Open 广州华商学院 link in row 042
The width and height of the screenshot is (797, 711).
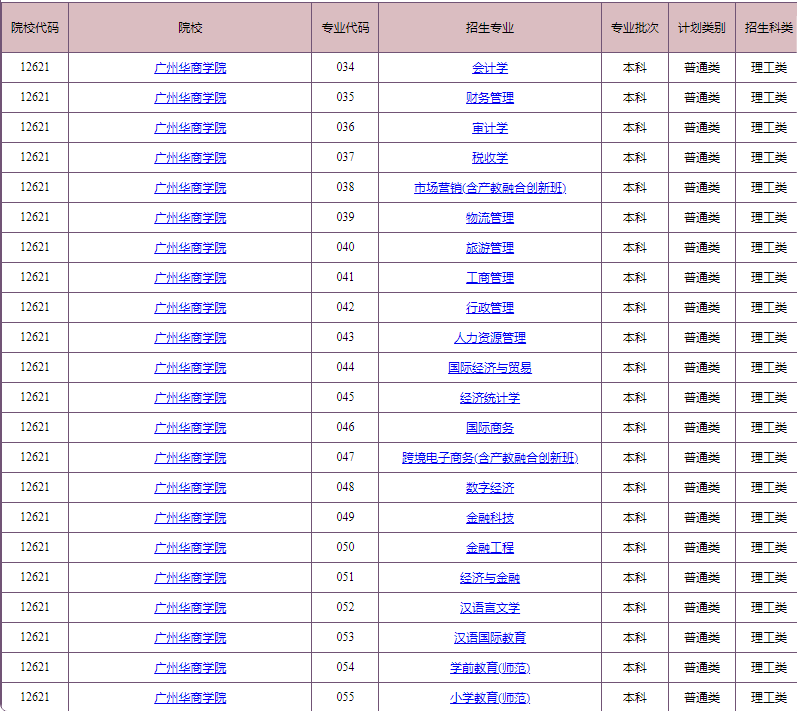click(190, 307)
